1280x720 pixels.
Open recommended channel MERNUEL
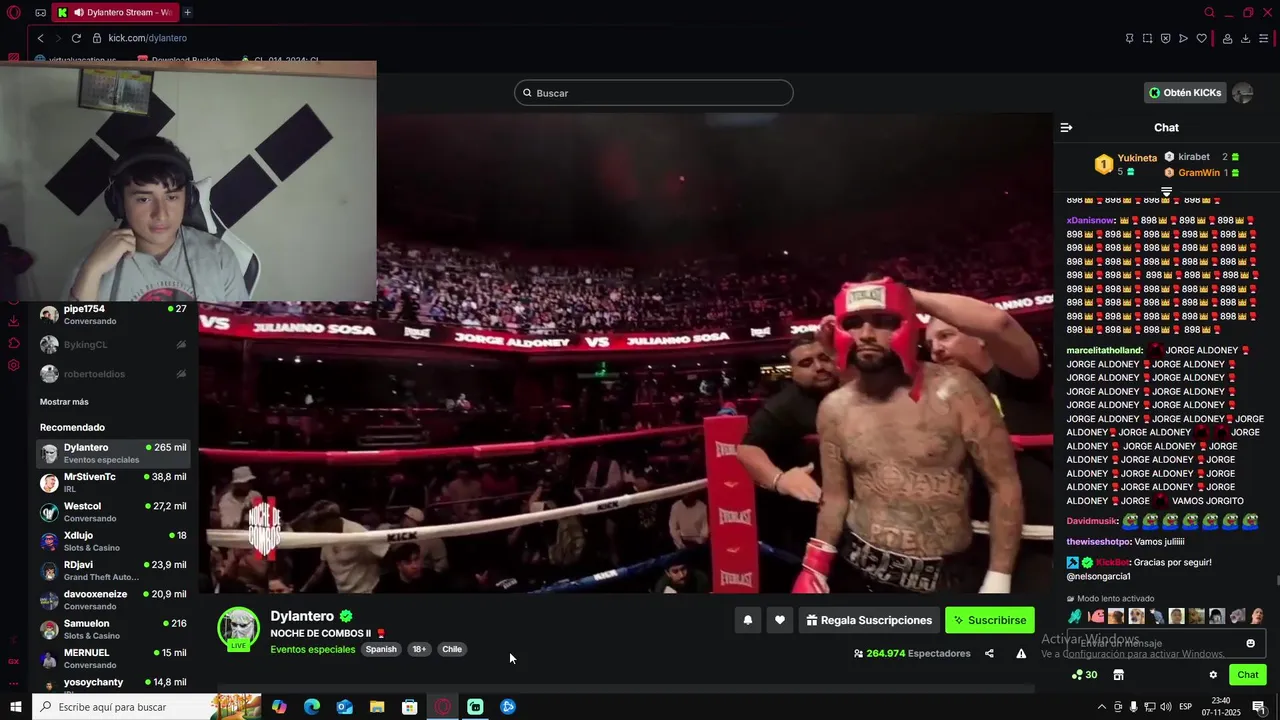point(113,658)
